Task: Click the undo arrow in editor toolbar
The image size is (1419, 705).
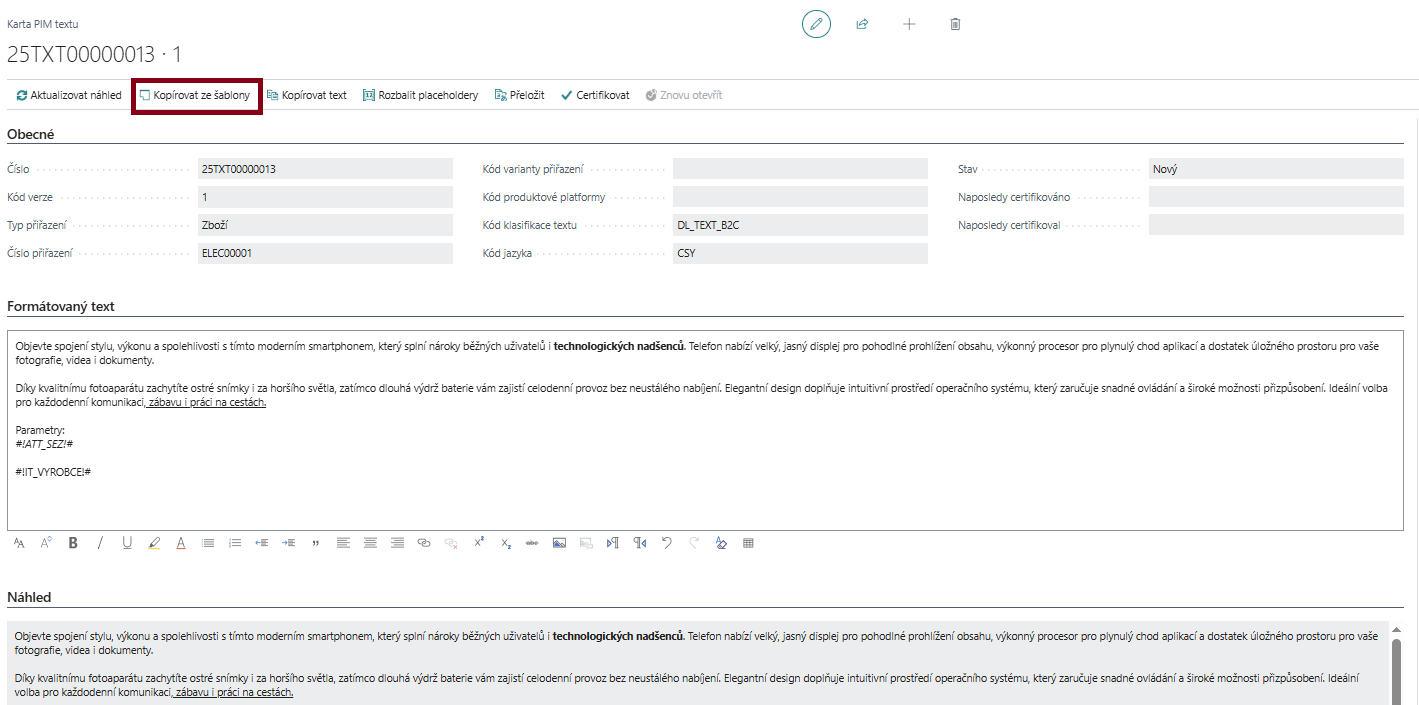Action: [x=667, y=543]
